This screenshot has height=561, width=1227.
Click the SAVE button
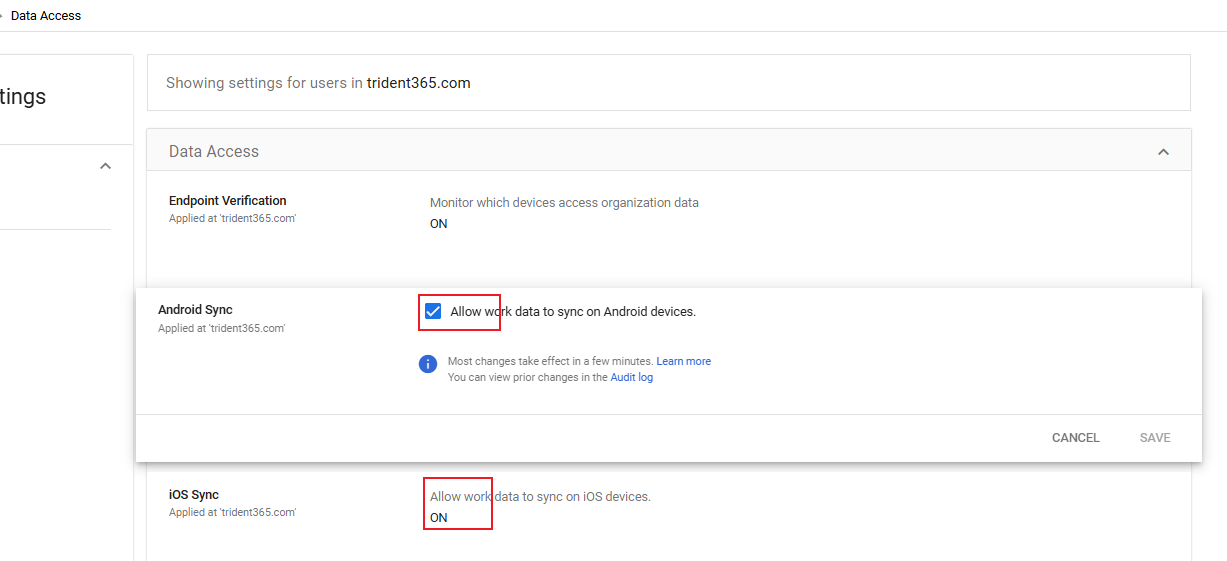click(1154, 438)
